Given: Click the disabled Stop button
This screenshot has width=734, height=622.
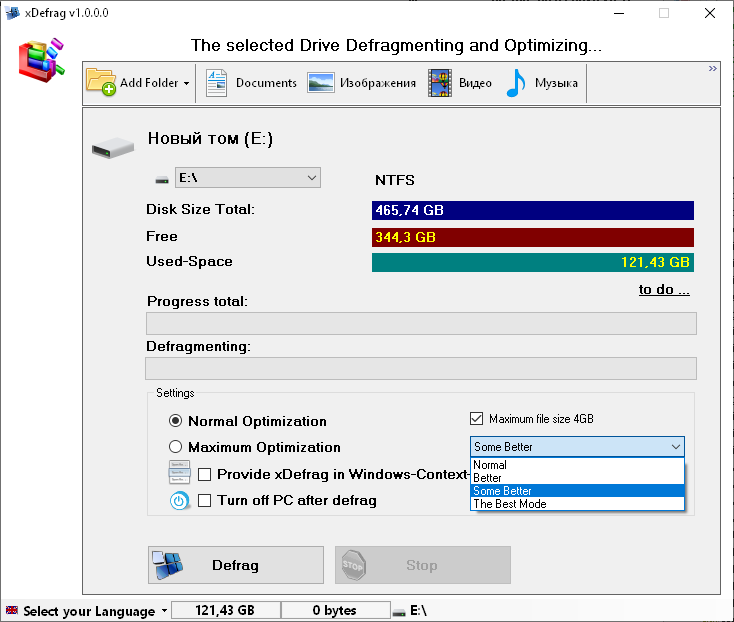Looking at the screenshot, I should click(423, 565).
